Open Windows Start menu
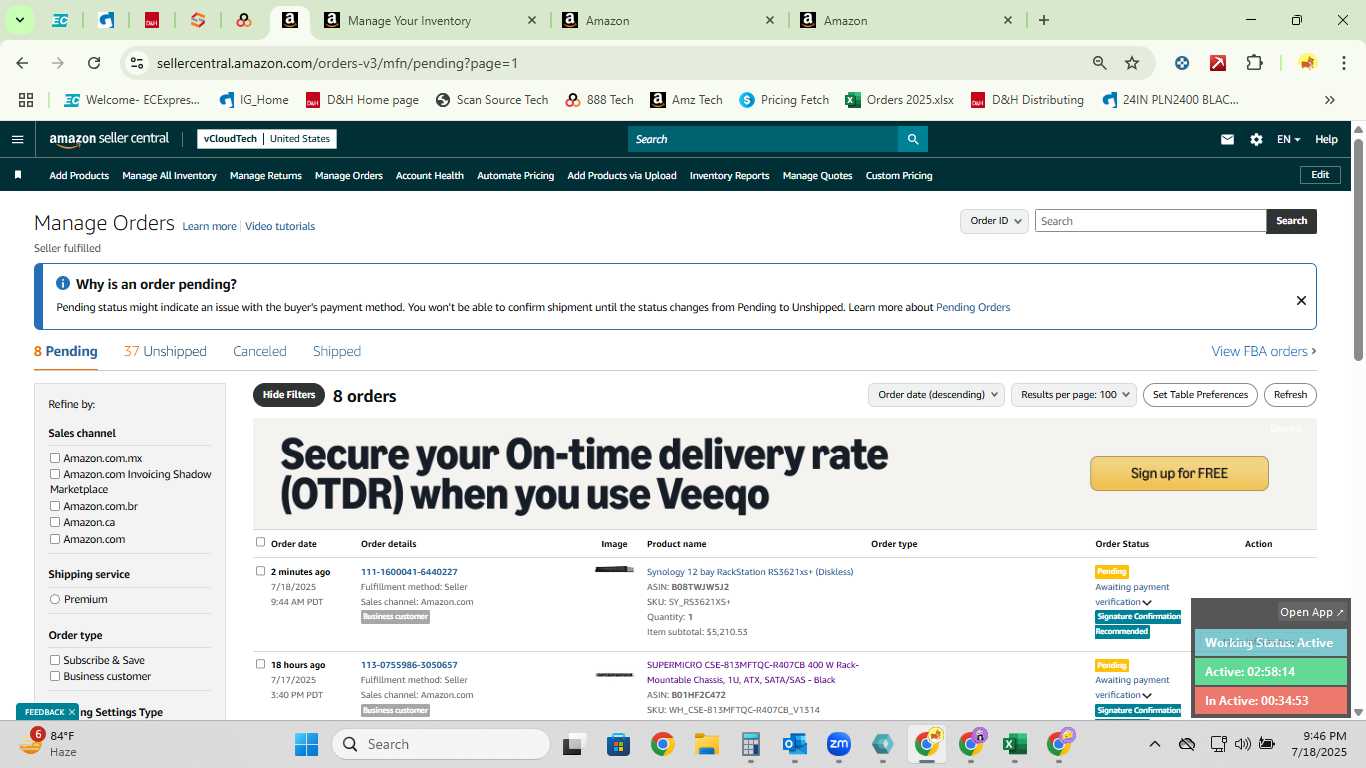Image resolution: width=1366 pixels, height=768 pixels. [306, 744]
